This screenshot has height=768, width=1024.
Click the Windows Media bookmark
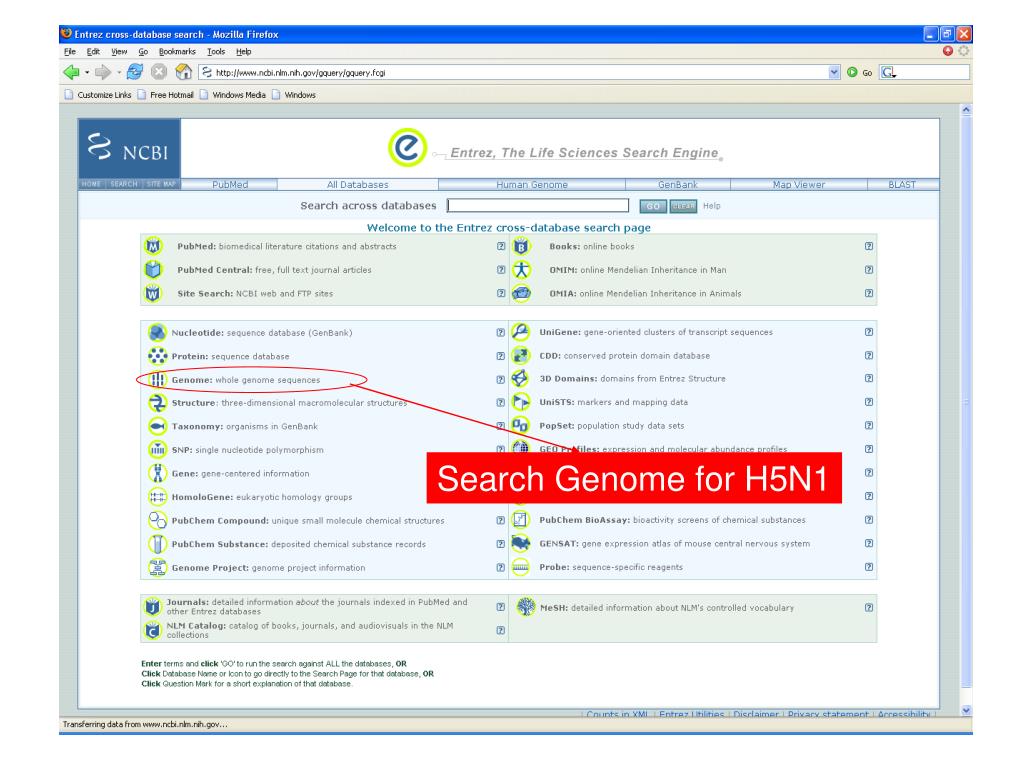click(233, 95)
